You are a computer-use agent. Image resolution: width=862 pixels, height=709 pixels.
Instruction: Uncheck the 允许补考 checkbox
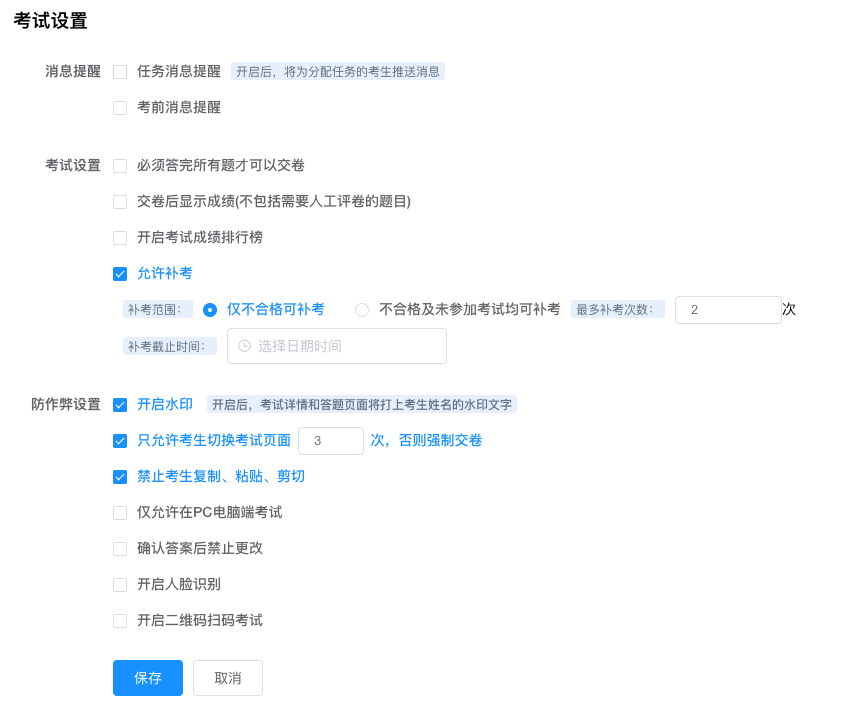(120, 274)
